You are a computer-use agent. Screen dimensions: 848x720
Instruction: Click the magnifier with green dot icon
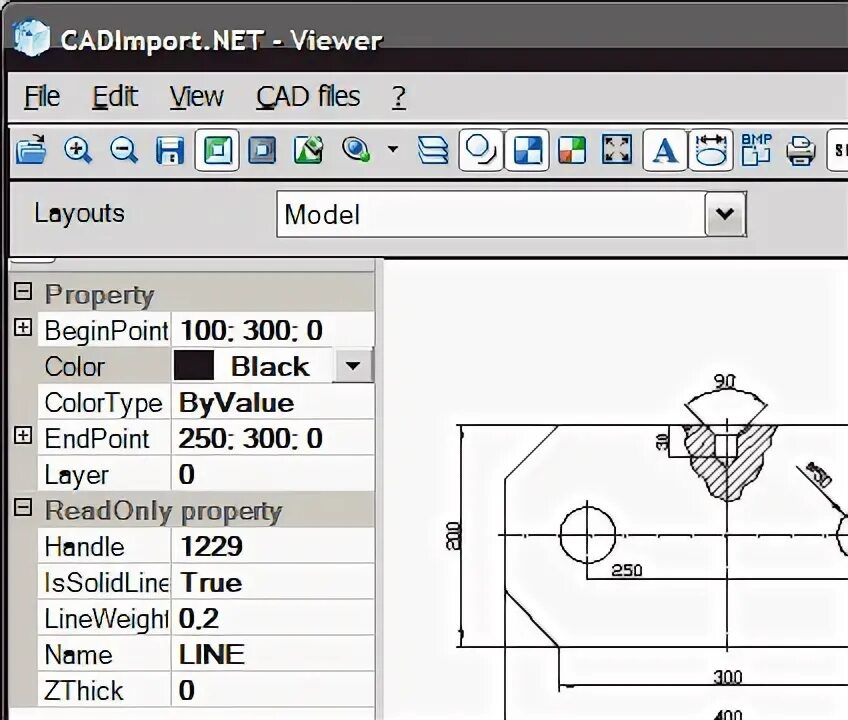(x=356, y=150)
